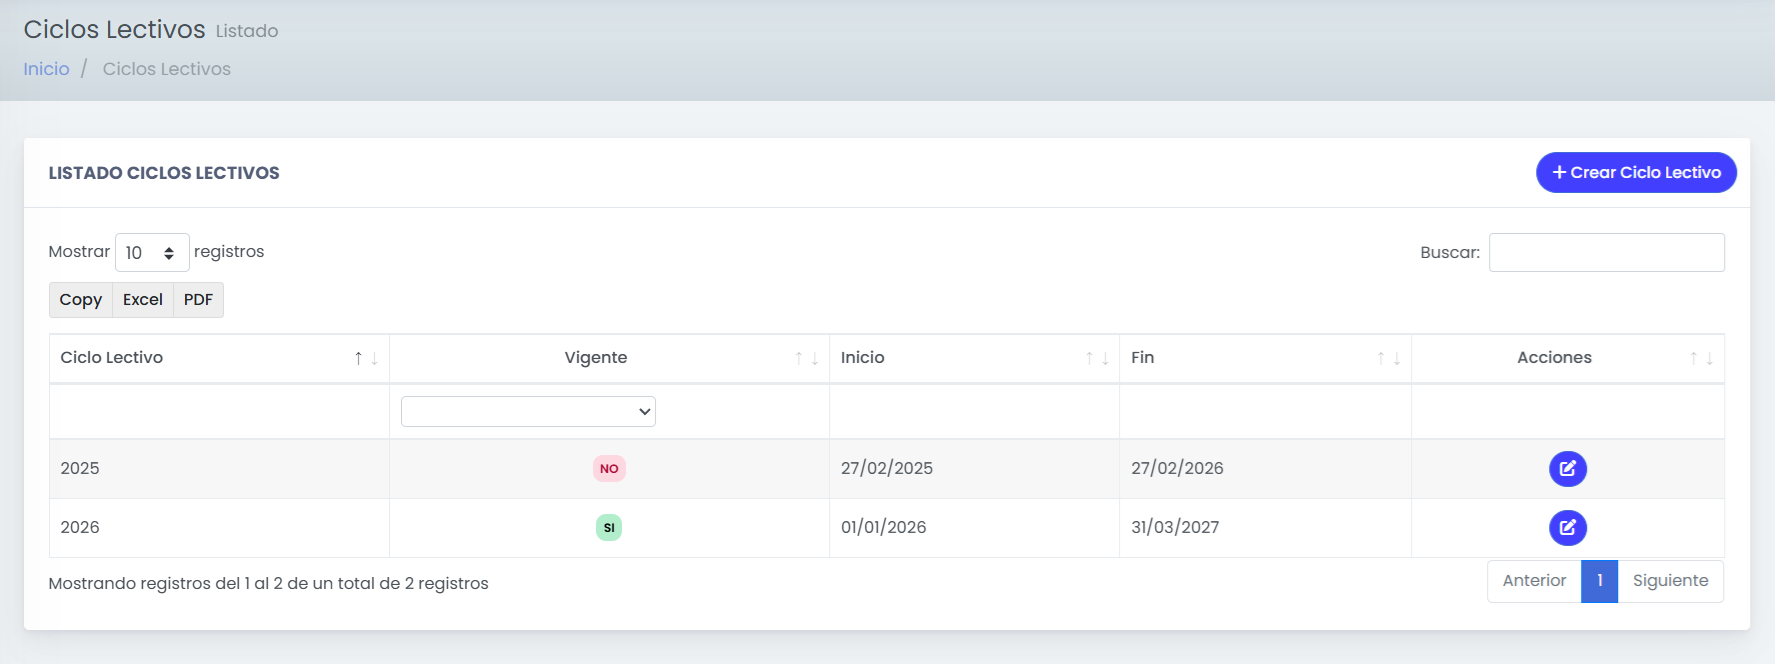Sort by Acciones column arrows

(1702, 358)
